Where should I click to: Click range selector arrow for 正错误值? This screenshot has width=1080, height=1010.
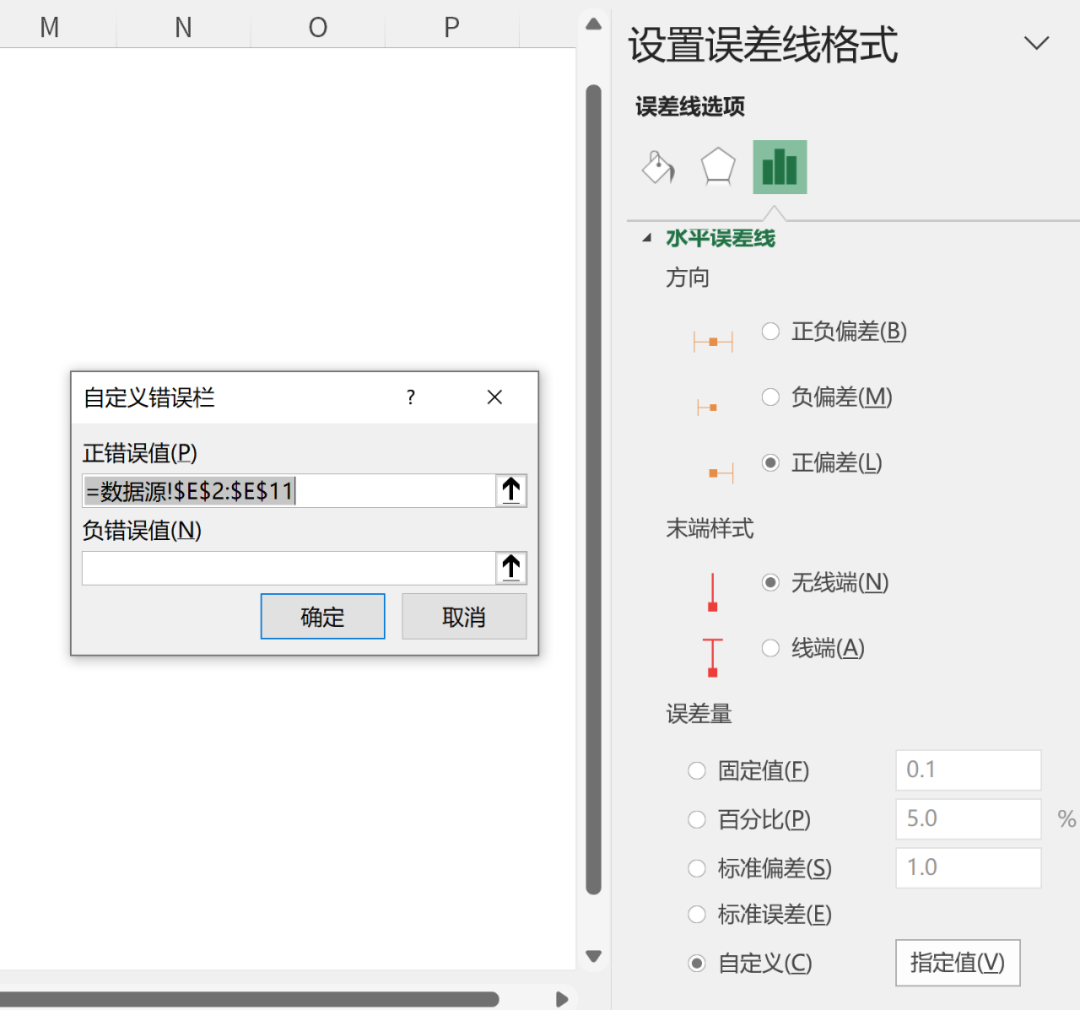[x=511, y=490]
